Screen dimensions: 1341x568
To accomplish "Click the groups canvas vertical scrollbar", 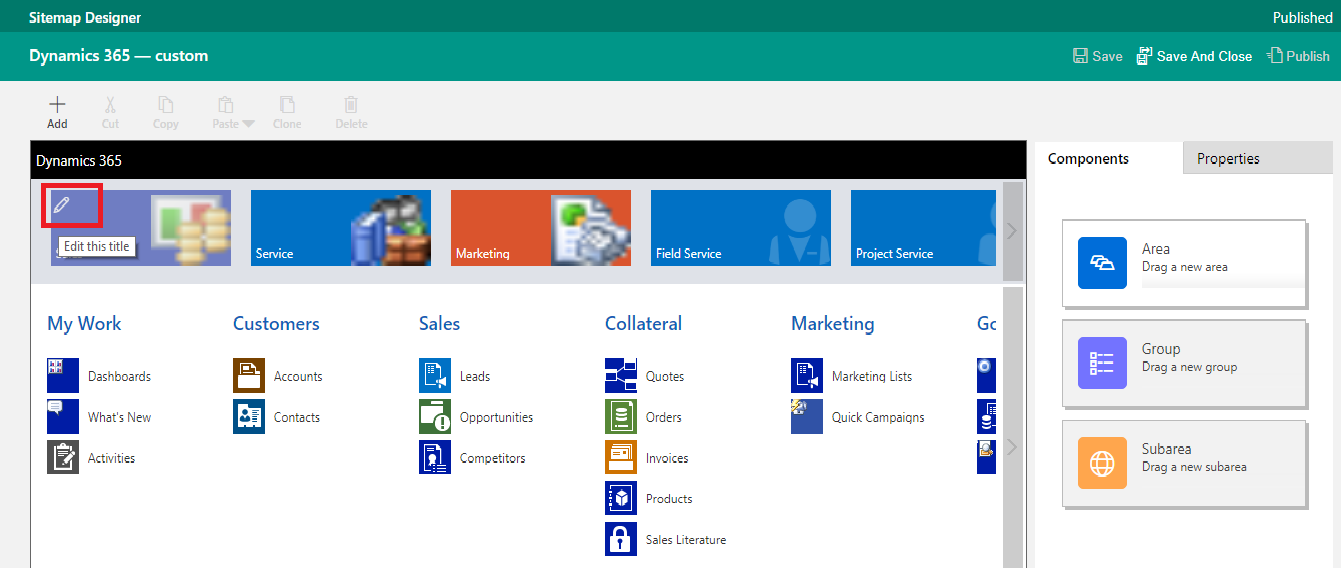I will [1012, 427].
